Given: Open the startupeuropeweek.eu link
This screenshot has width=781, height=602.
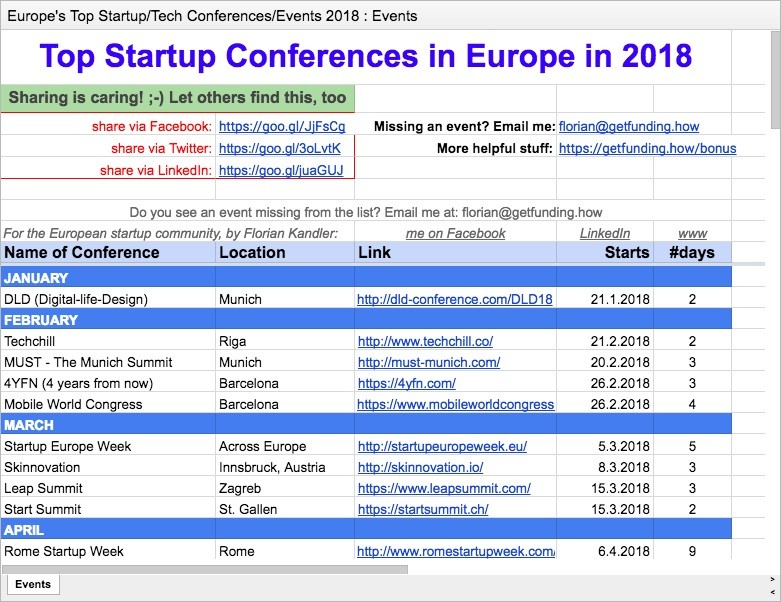Looking at the screenshot, I should point(442,446).
